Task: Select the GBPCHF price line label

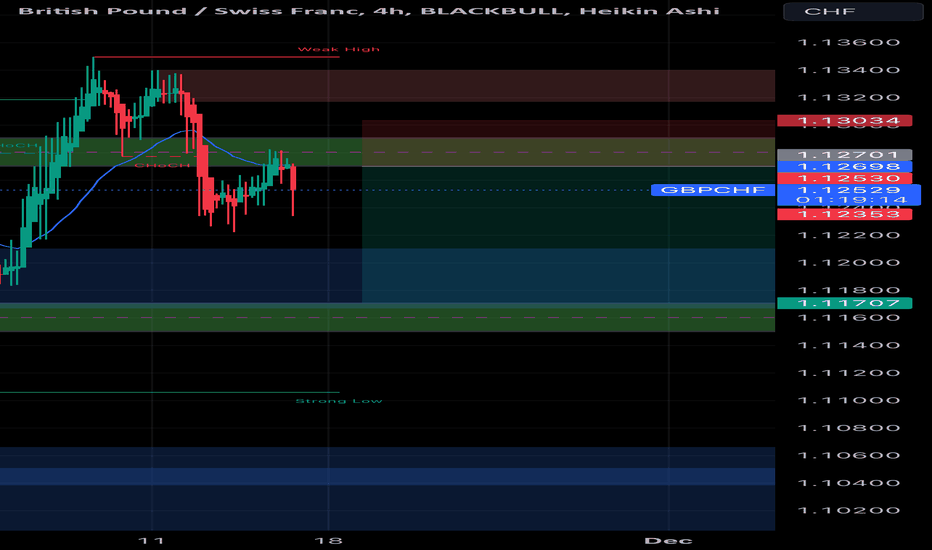Action: pos(713,190)
